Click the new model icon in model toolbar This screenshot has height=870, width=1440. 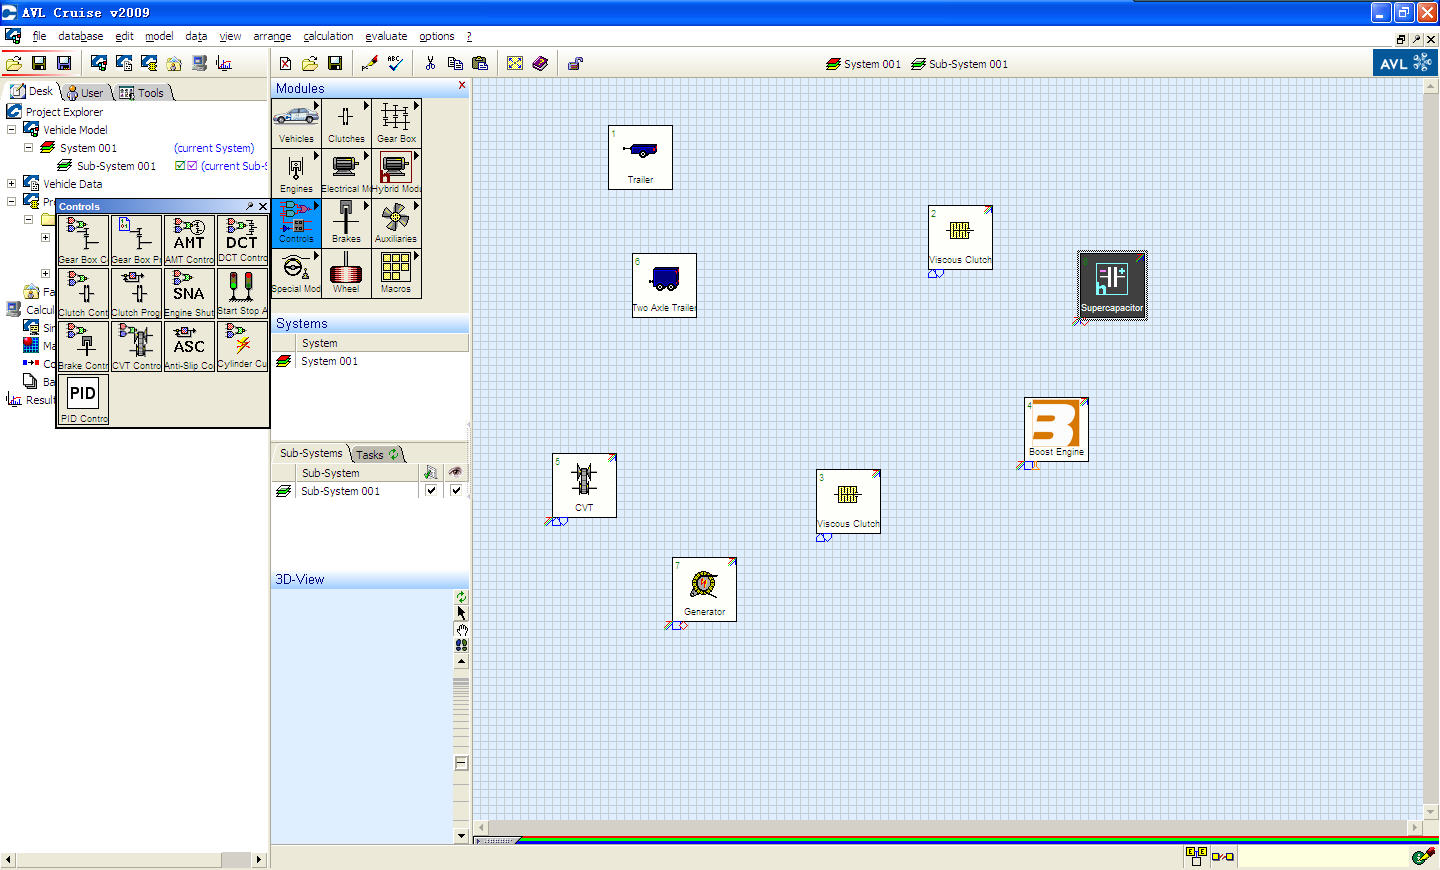(x=285, y=63)
